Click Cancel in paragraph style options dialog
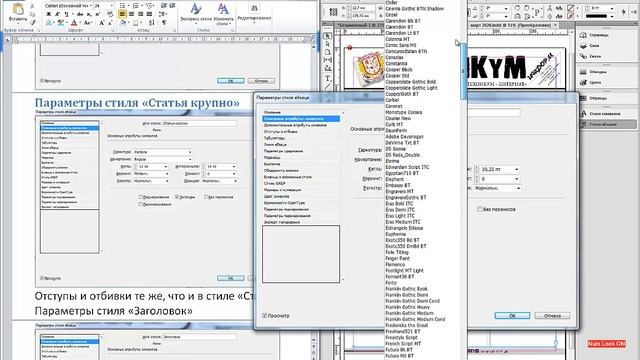Image resolution: width=640 pixels, height=360 pixels. (x=552, y=316)
